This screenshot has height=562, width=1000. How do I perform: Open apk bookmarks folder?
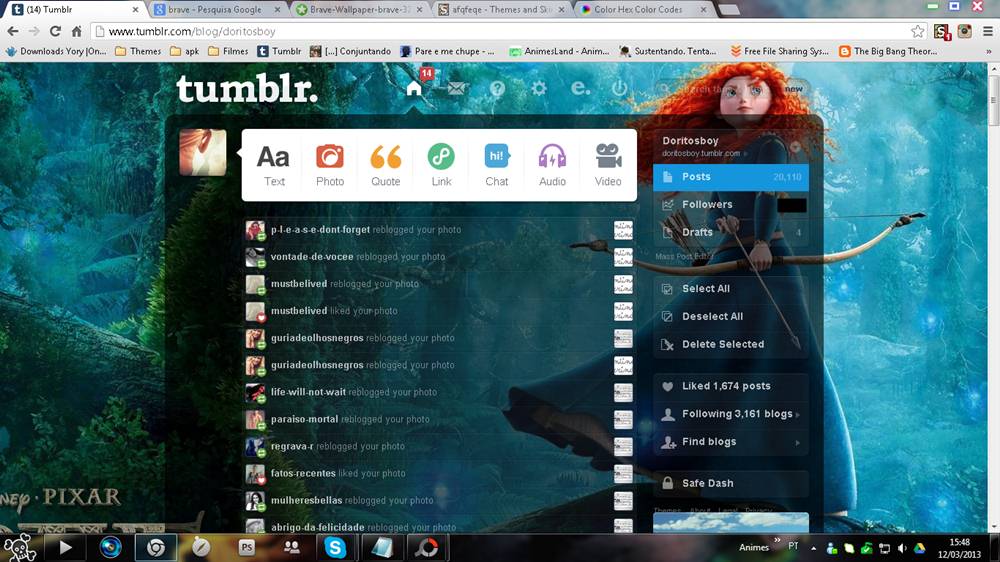(184, 51)
